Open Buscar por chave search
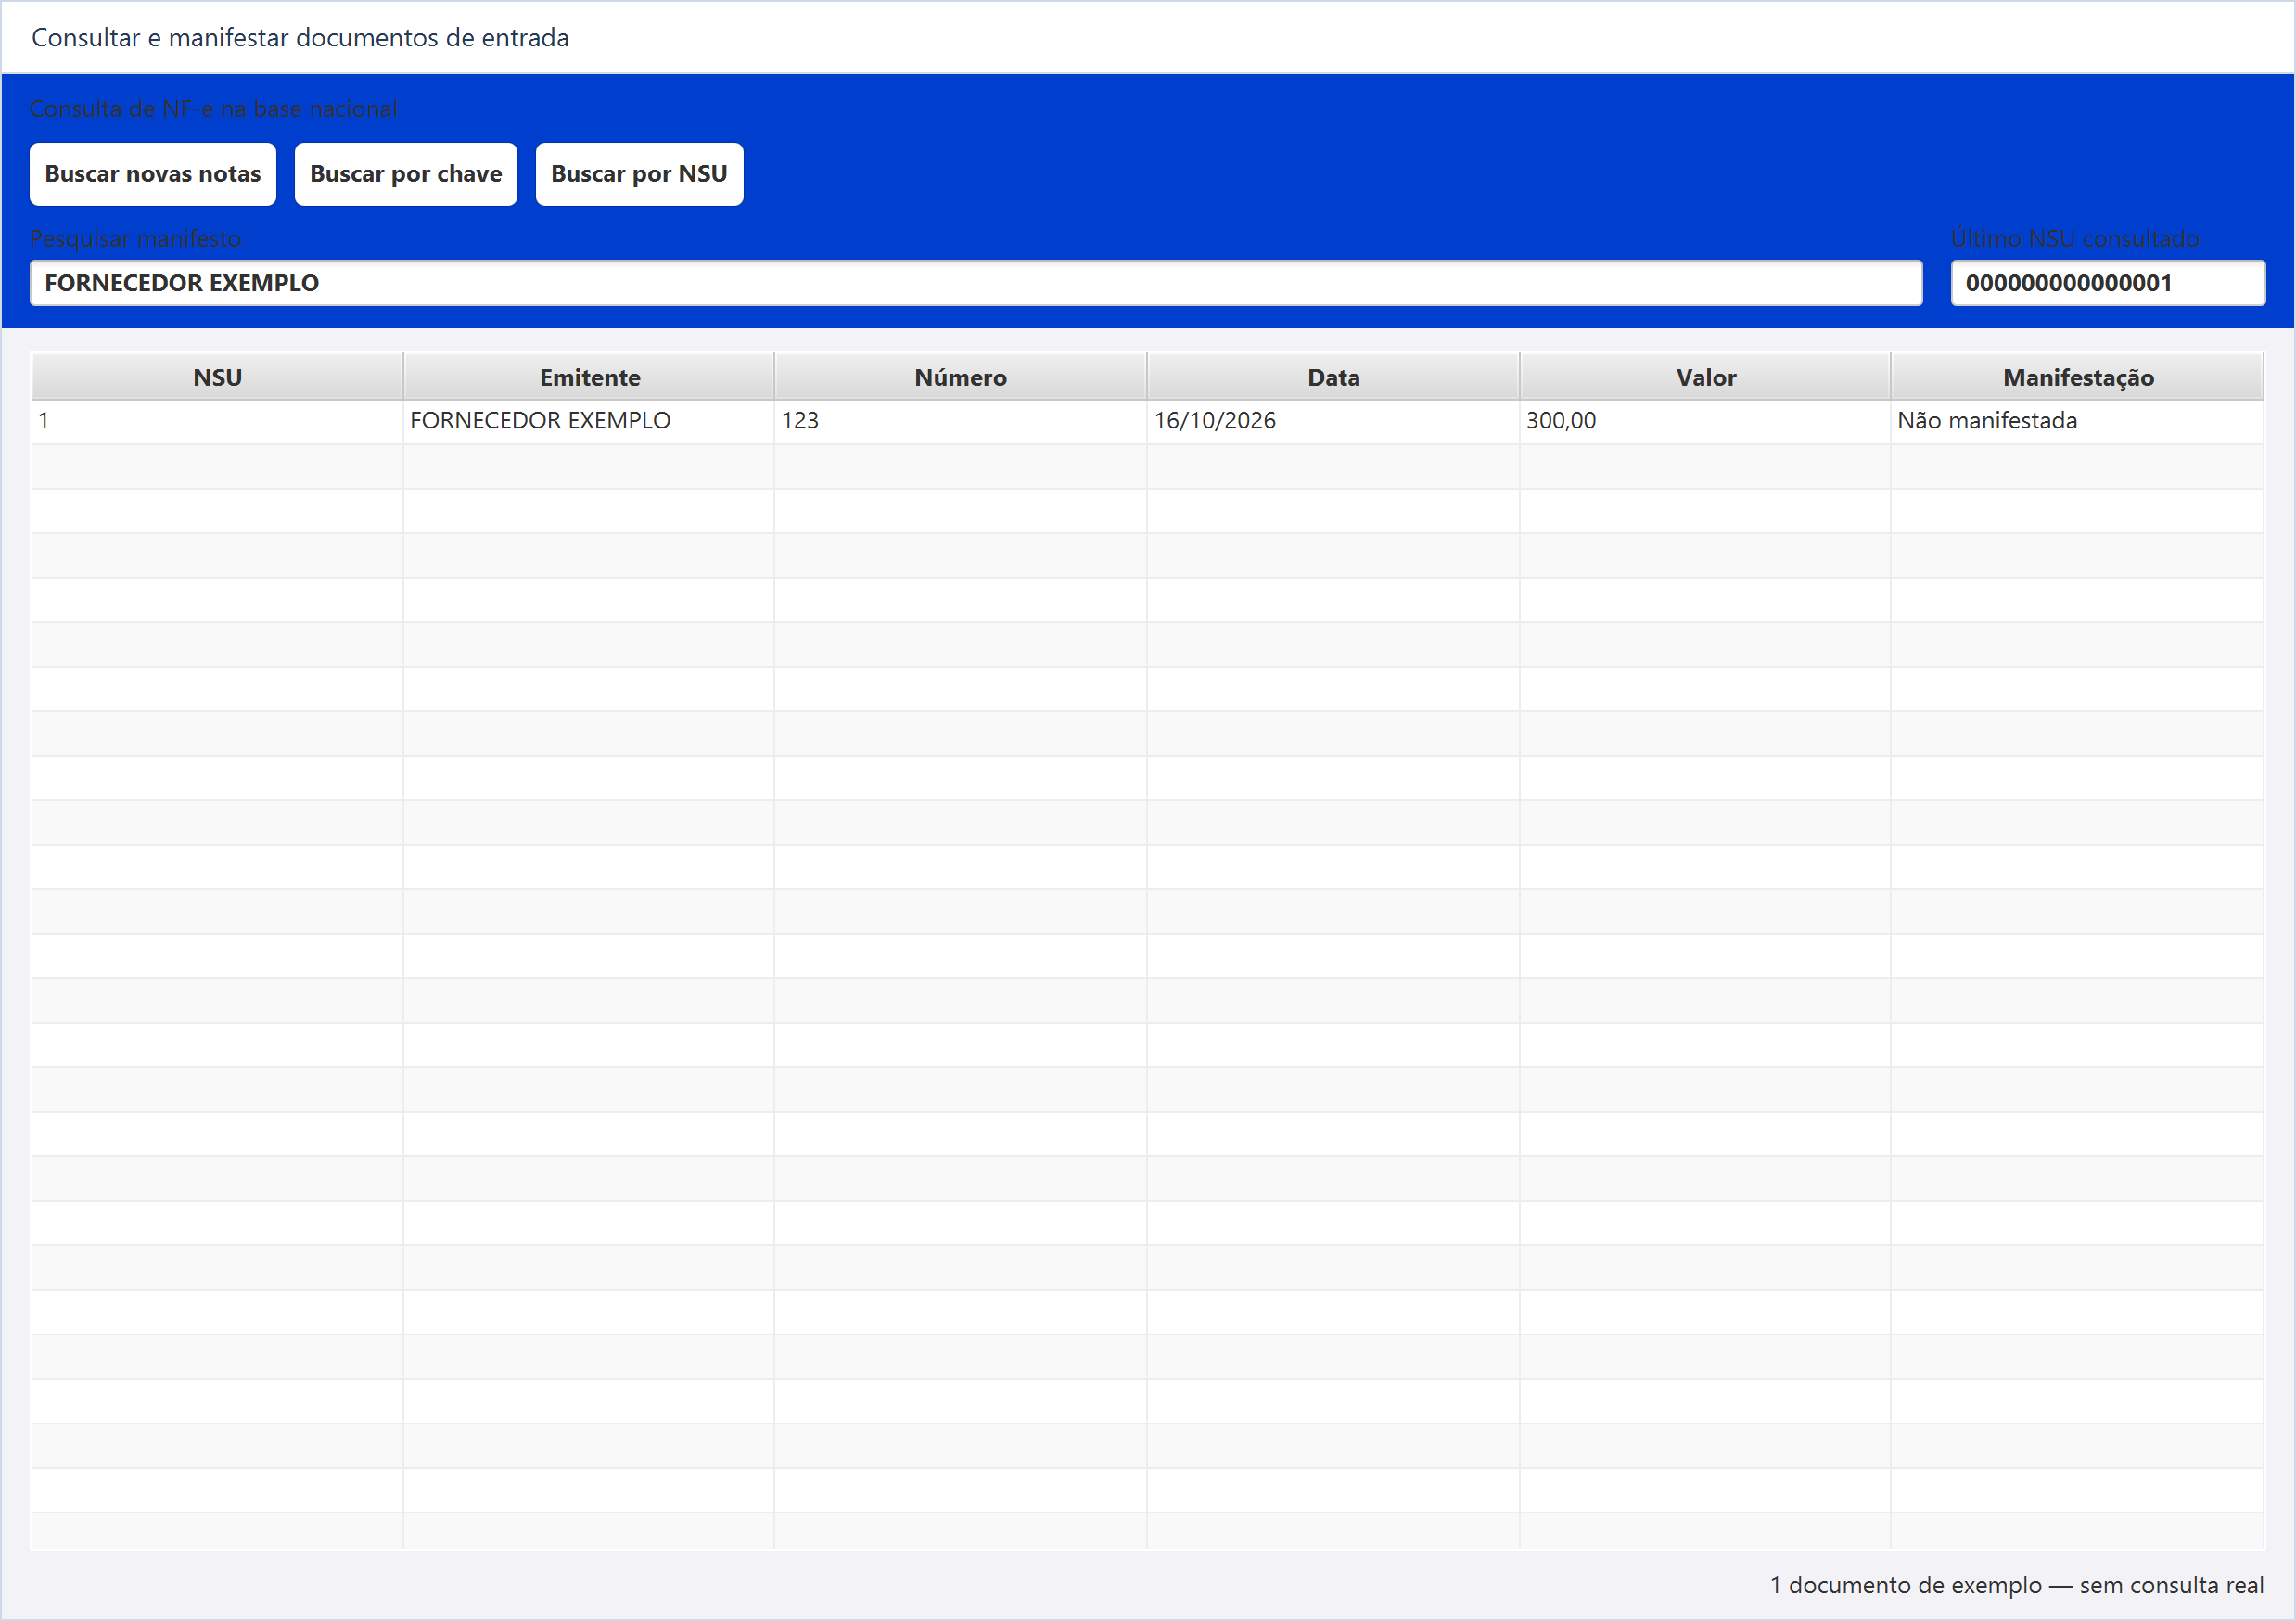The height and width of the screenshot is (1621, 2296). click(406, 174)
